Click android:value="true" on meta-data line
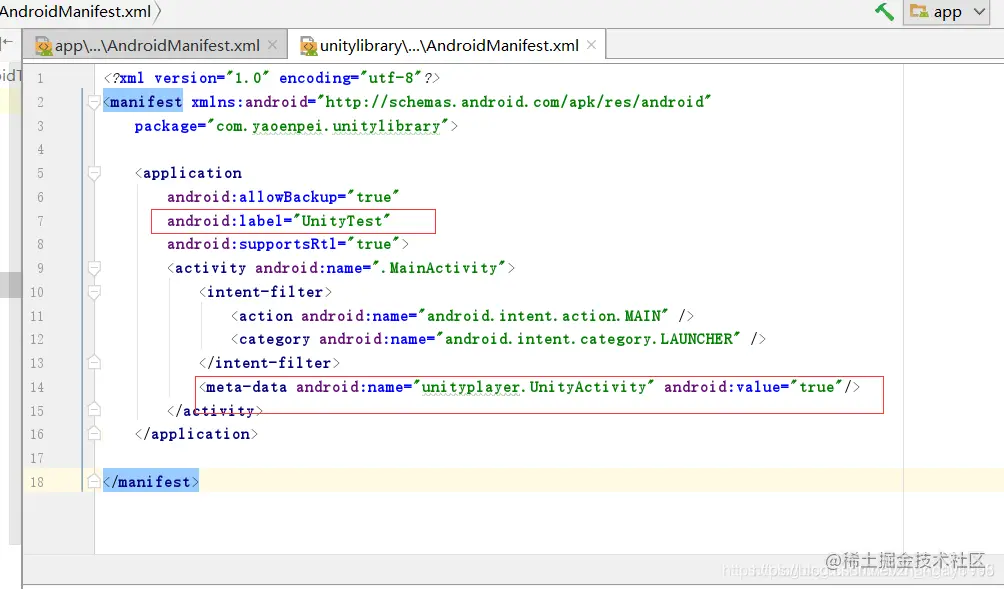This screenshot has height=589, width=1004. [754, 387]
